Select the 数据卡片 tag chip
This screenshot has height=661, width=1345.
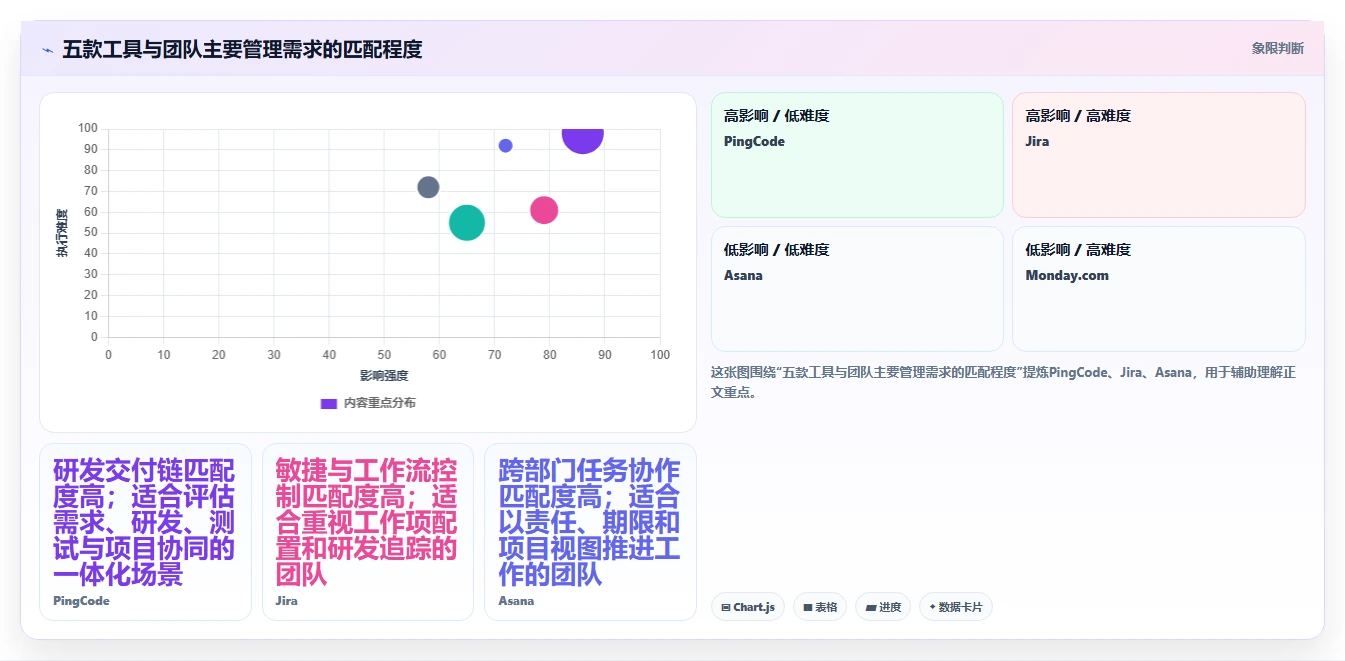[x=956, y=607]
